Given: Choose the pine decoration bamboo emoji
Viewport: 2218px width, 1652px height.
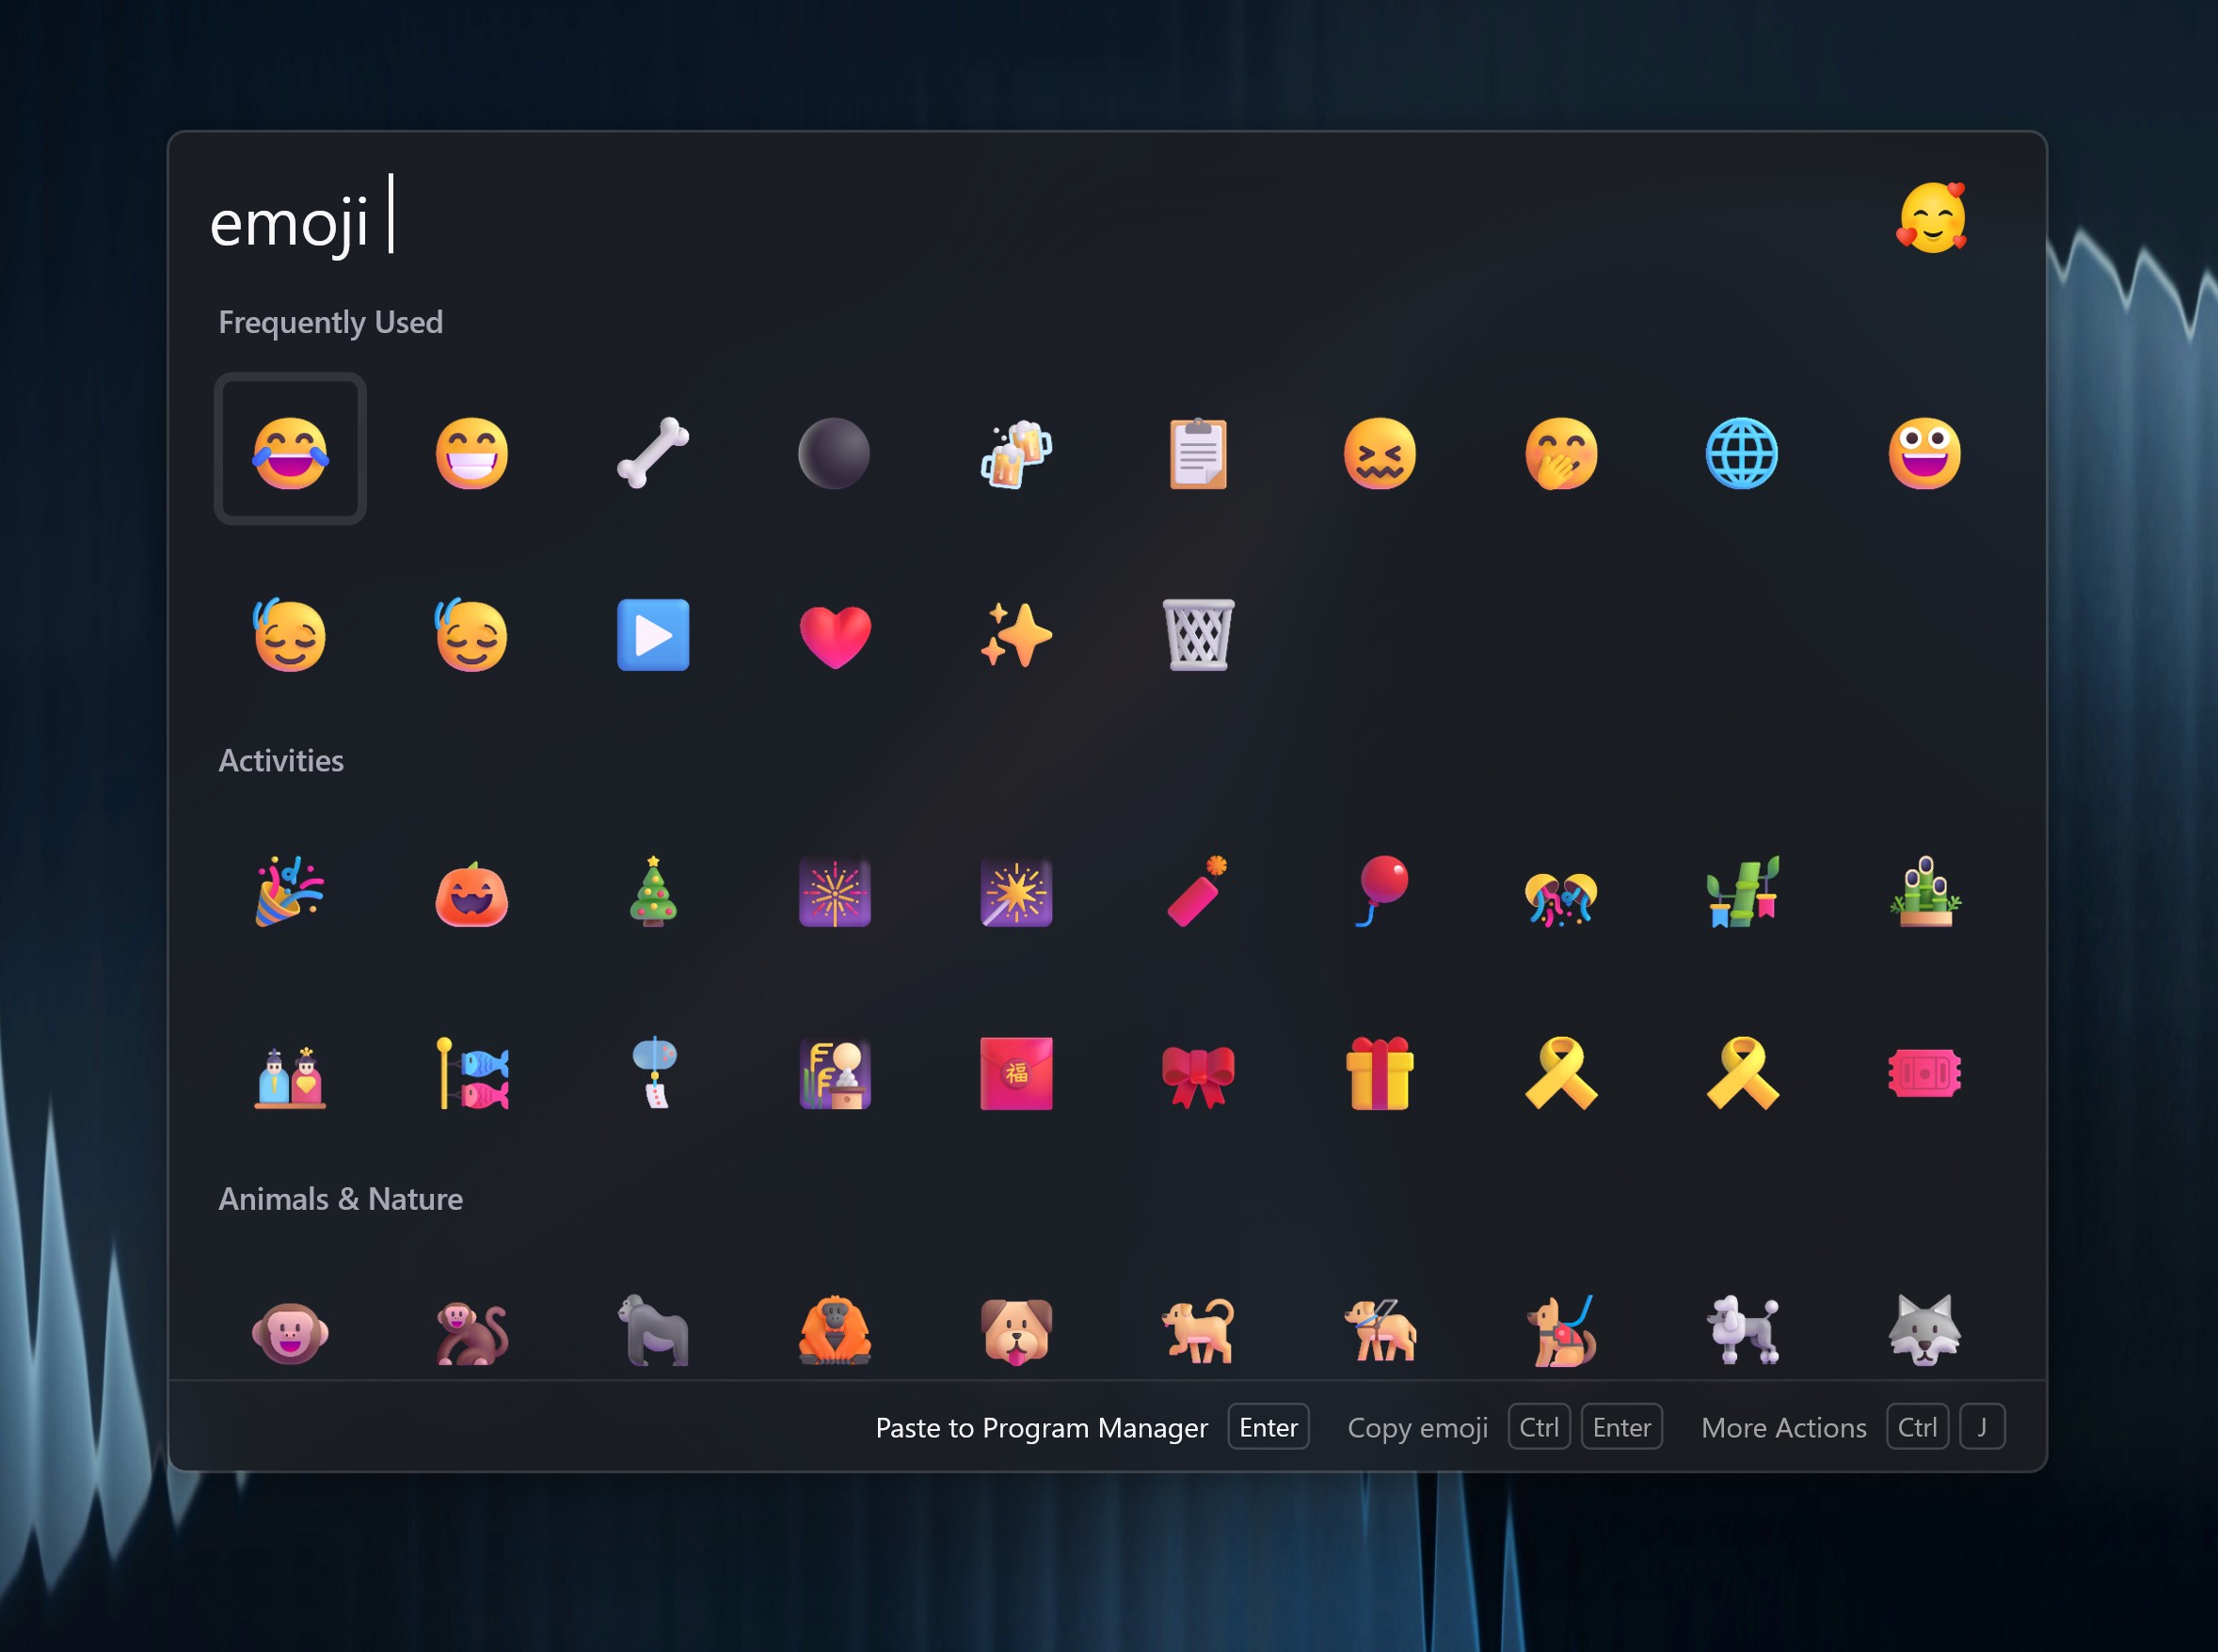Looking at the screenshot, I should [x=1924, y=891].
